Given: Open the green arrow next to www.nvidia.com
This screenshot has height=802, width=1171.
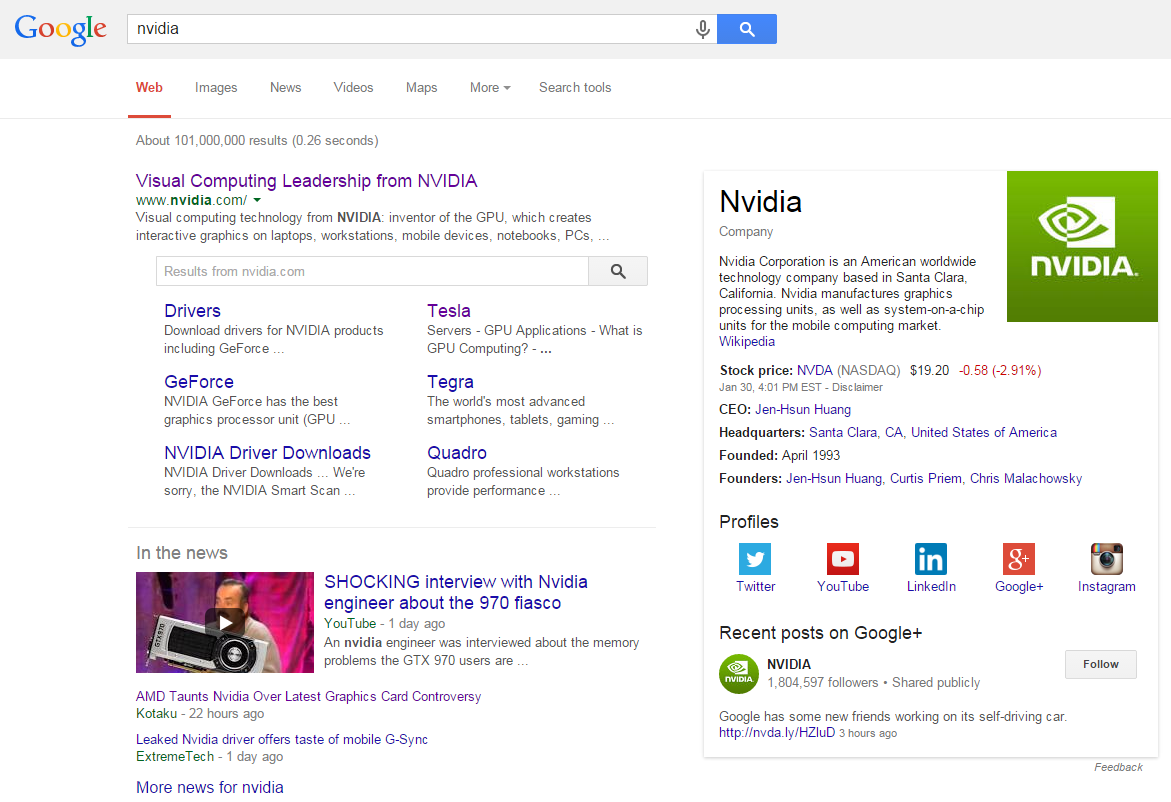Looking at the screenshot, I should point(257,200).
